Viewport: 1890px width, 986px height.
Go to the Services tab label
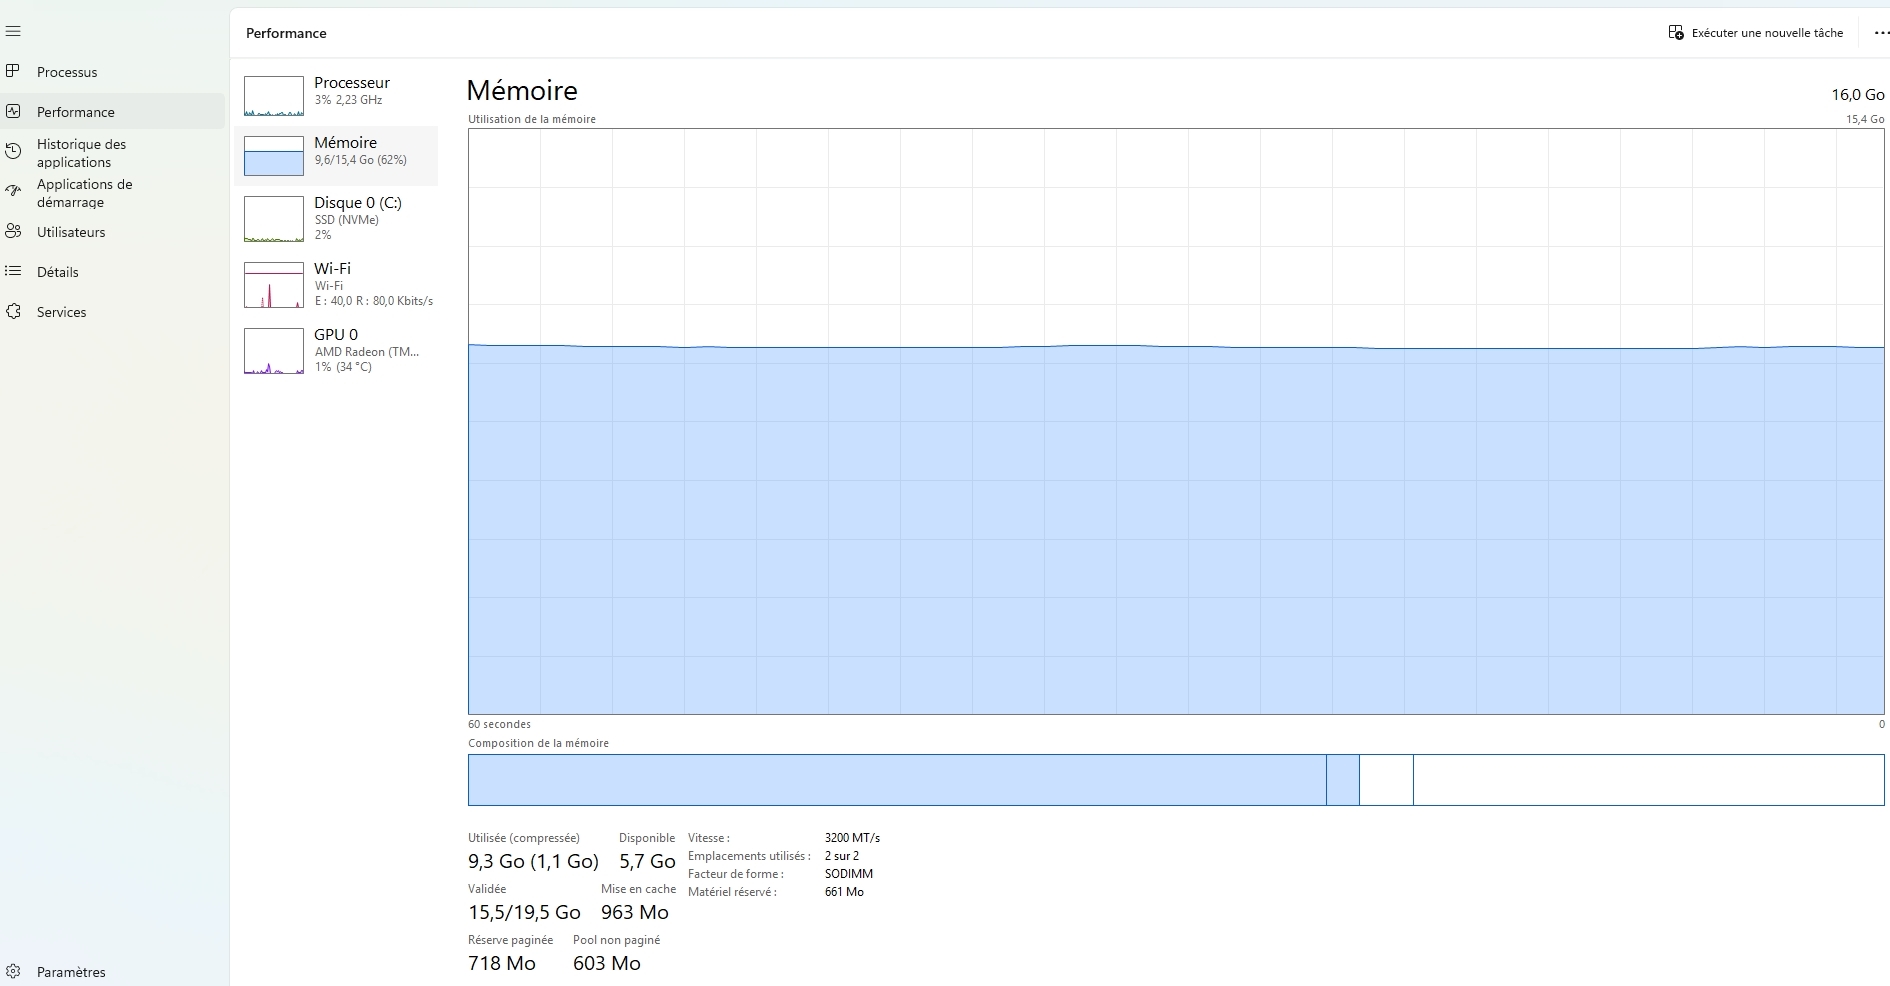[x=61, y=312]
